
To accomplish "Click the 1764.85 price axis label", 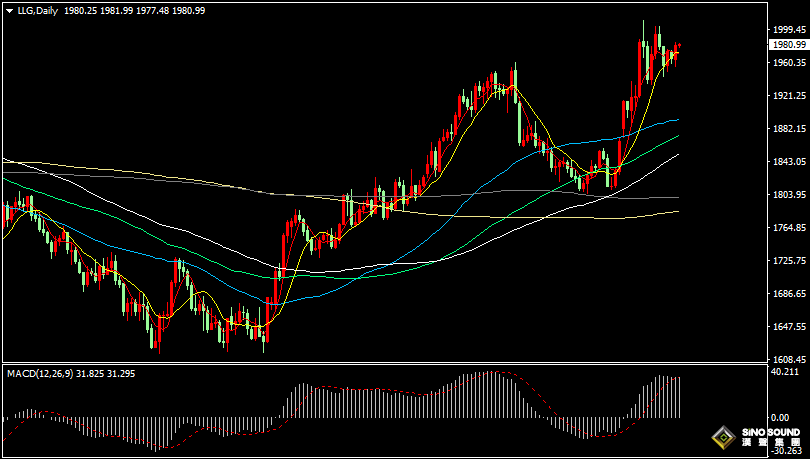I will [x=788, y=228].
